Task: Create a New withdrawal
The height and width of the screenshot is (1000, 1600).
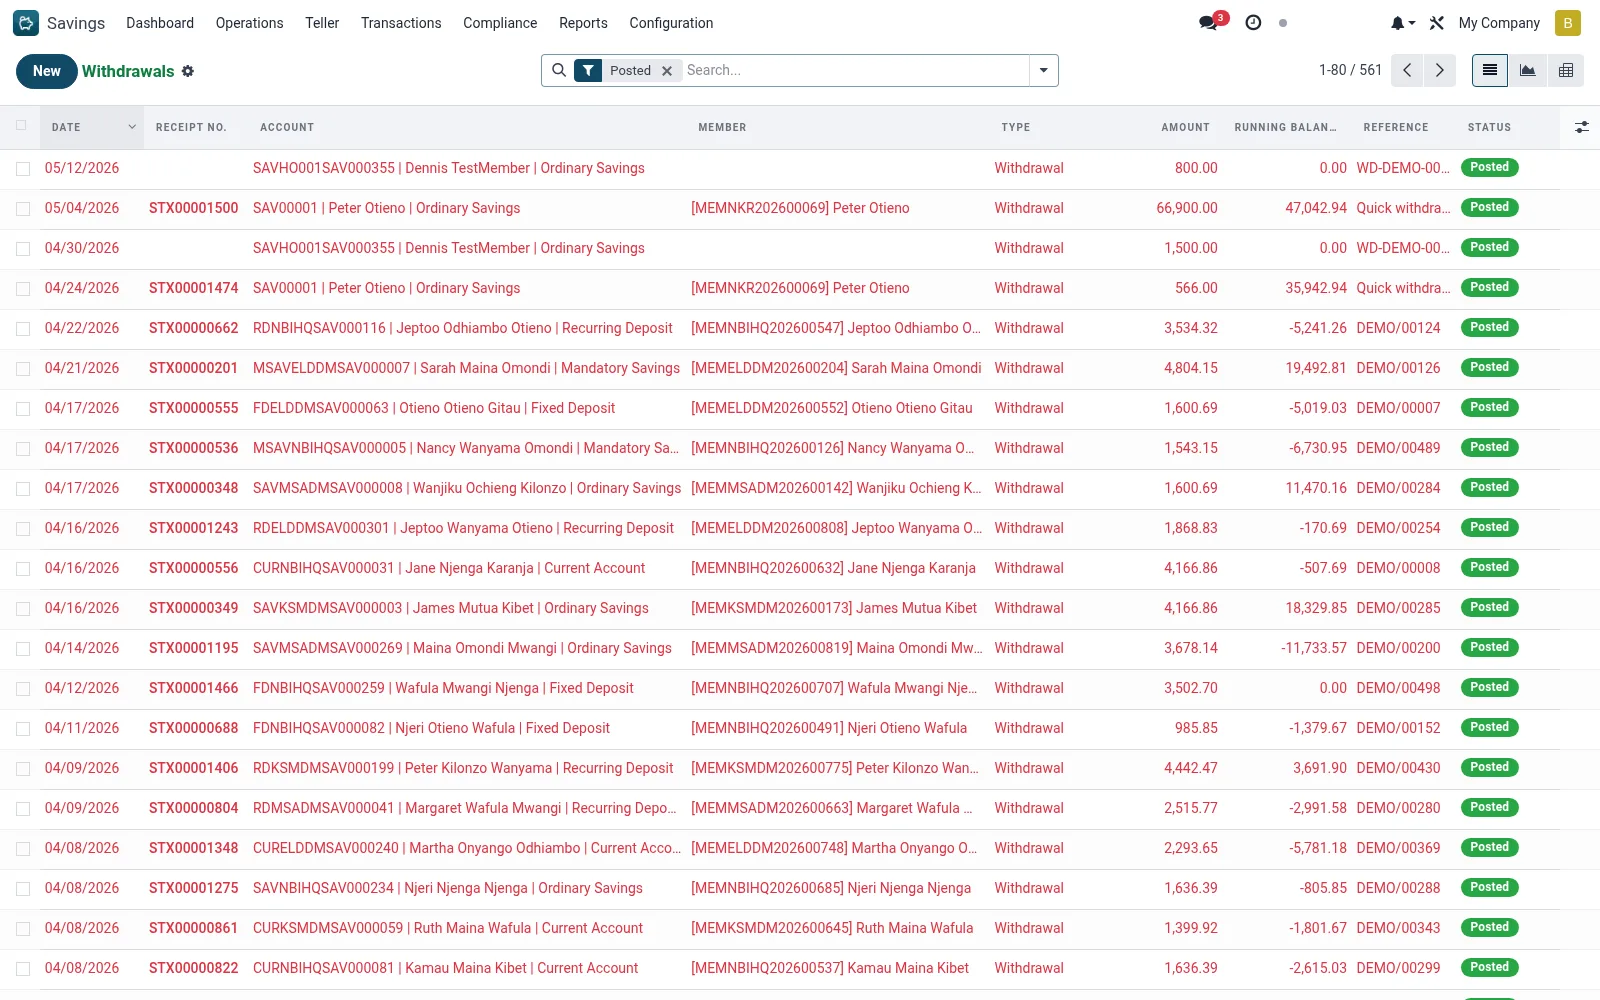Action: pyautogui.click(x=47, y=71)
